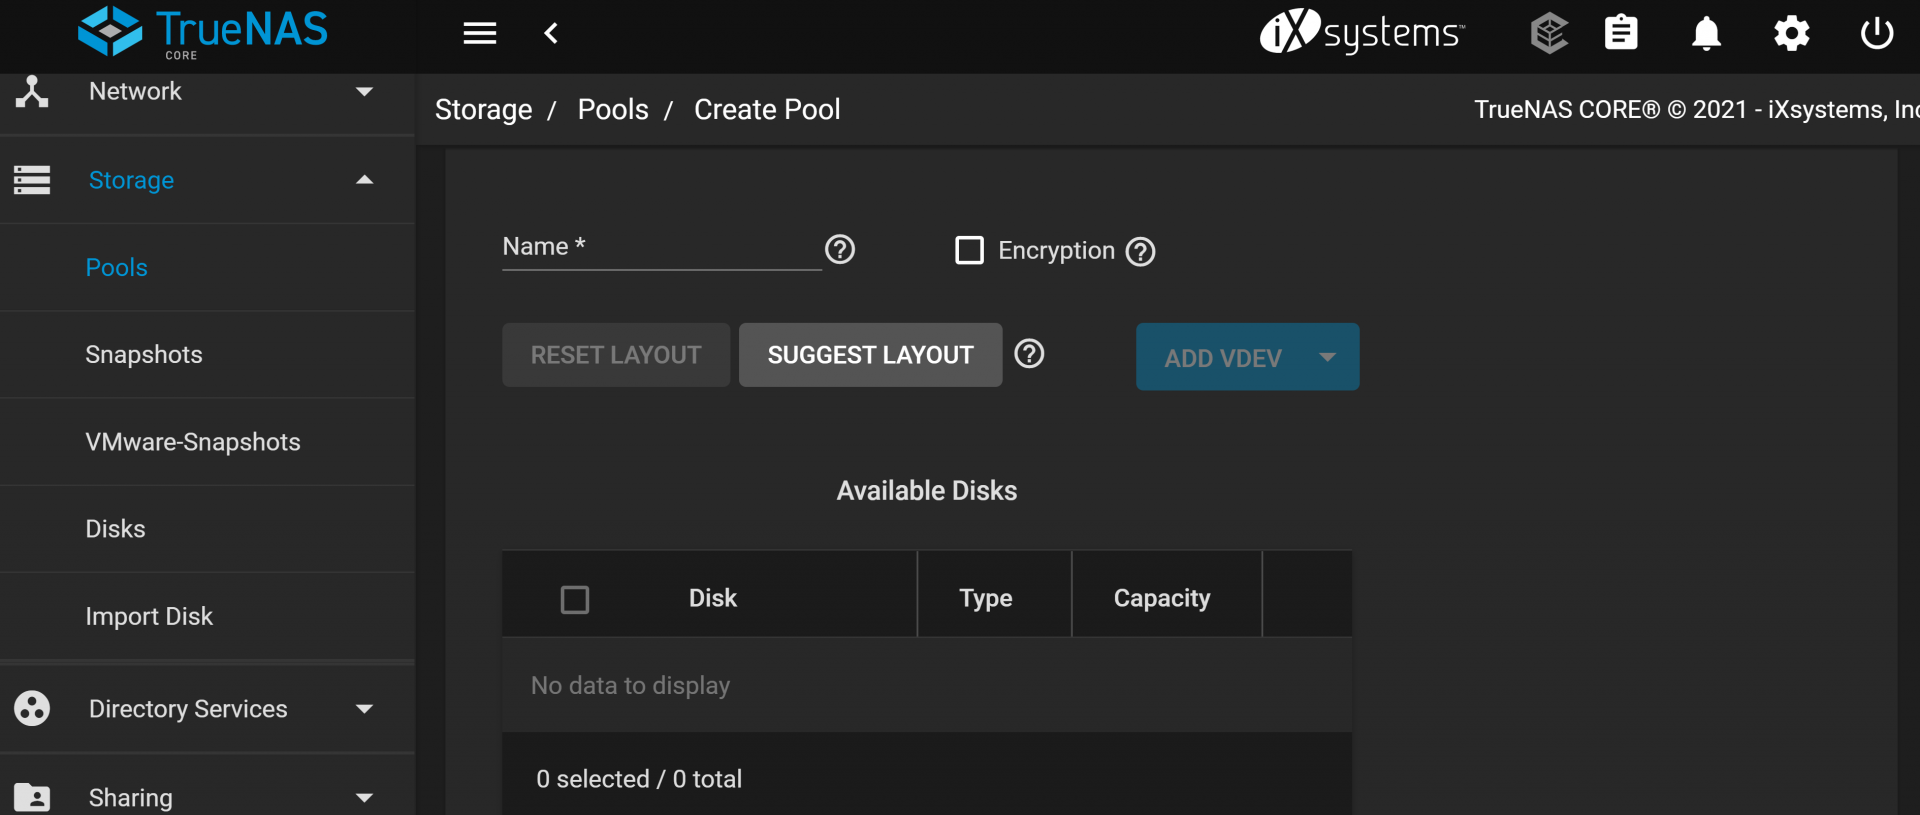Enable the Encryption checkbox
Viewport: 1920px width, 815px height.
tap(969, 250)
